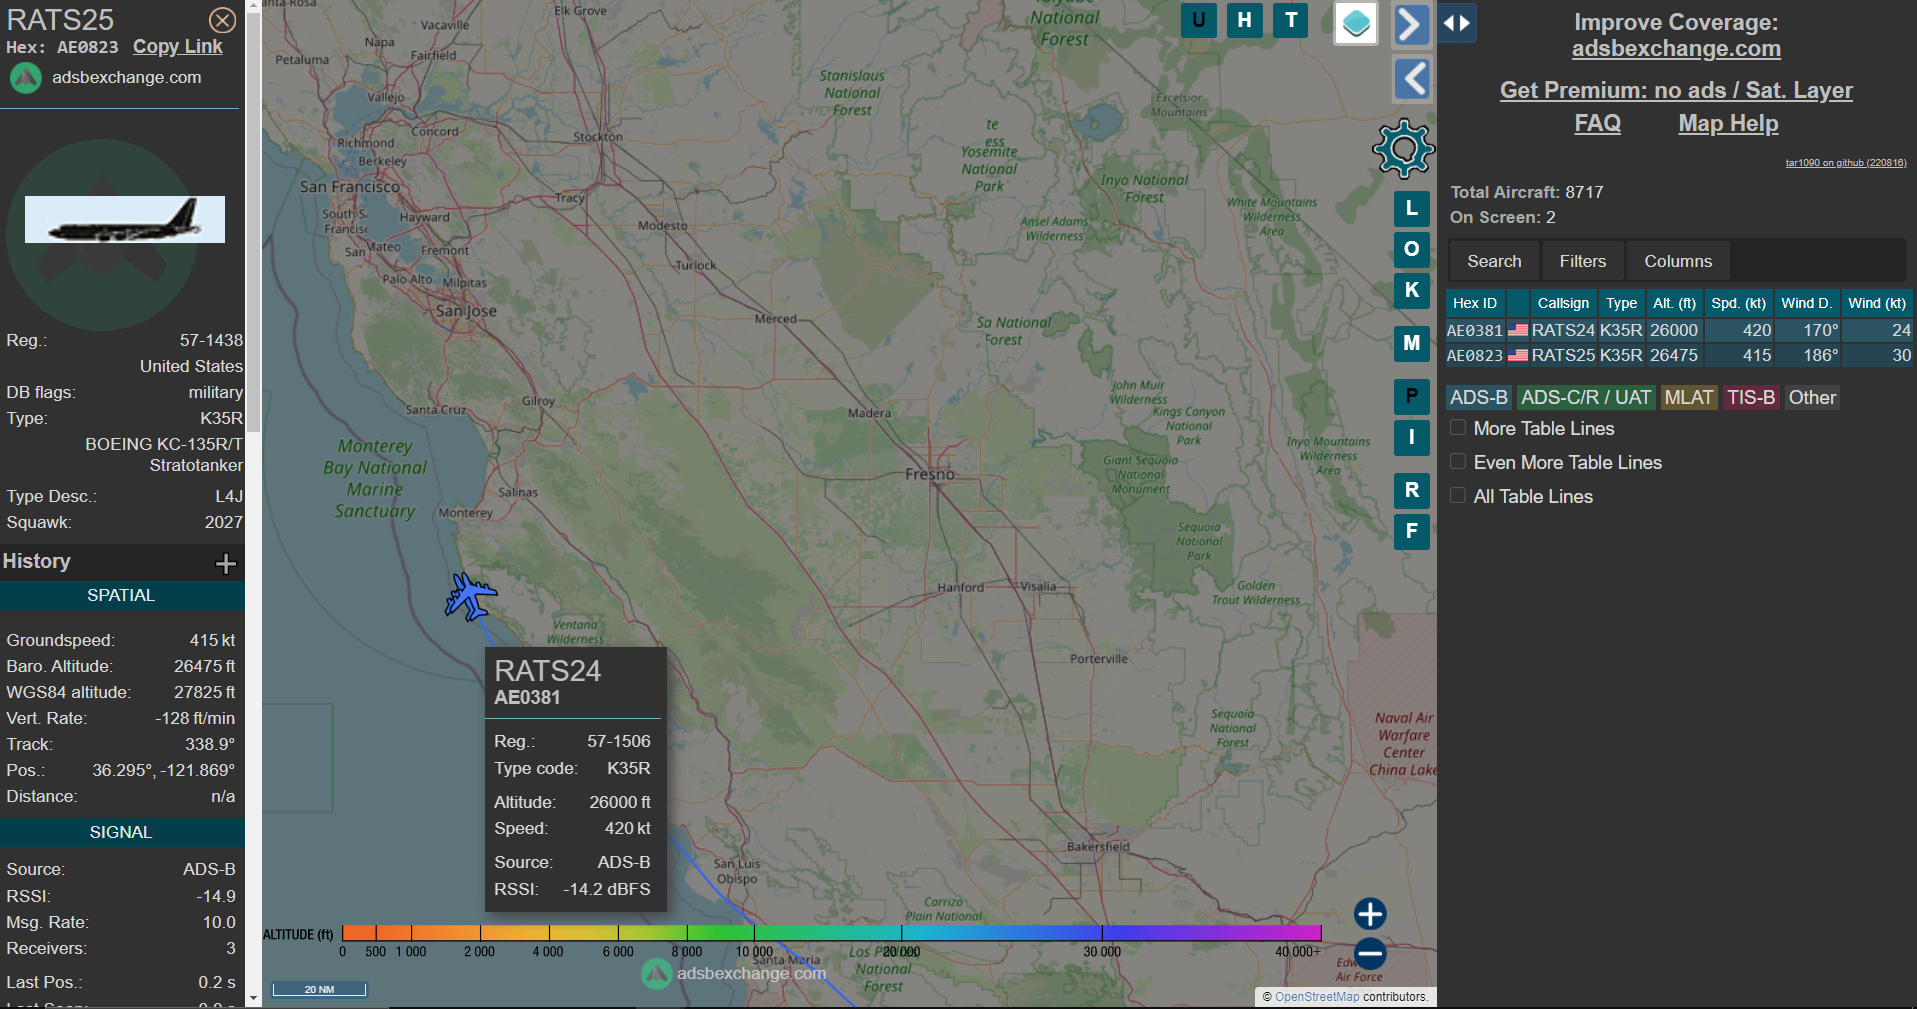Viewport: 1917px width, 1009px height.
Task: Sort table by Hex ID column
Action: [x=1475, y=303]
